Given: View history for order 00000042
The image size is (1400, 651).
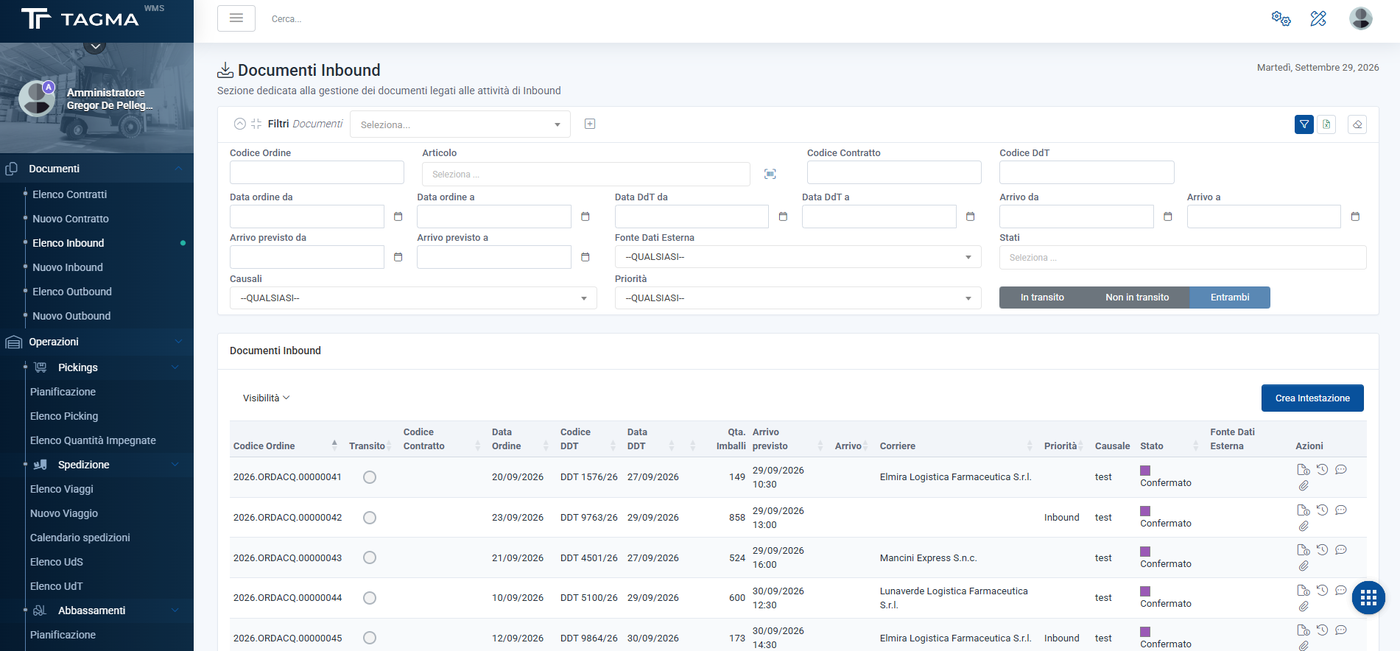Looking at the screenshot, I should (x=1322, y=510).
